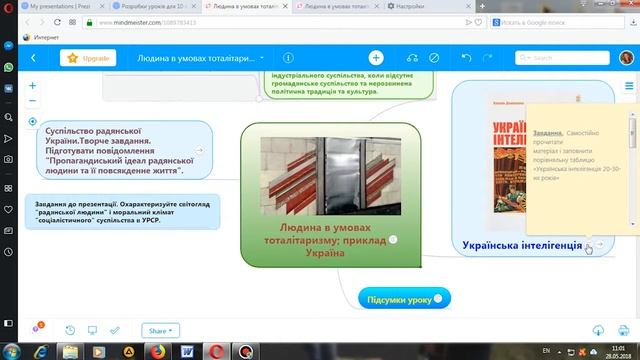Click the connection tool icon
The image size is (640, 360).
pyautogui.click(x=412, y=58)
